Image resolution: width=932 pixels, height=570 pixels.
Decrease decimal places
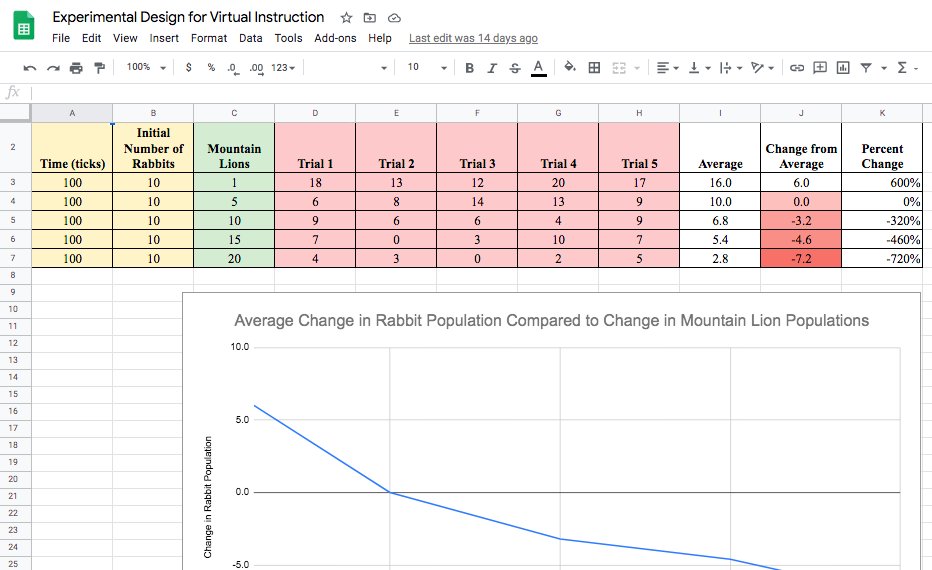233,68
